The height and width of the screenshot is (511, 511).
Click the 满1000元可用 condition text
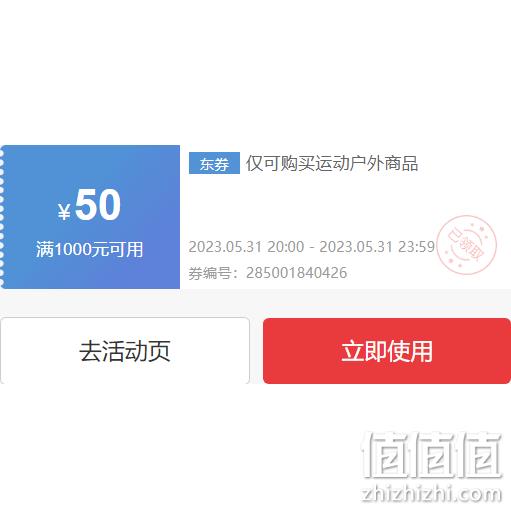pyautogui.click(x=89, y=249)
